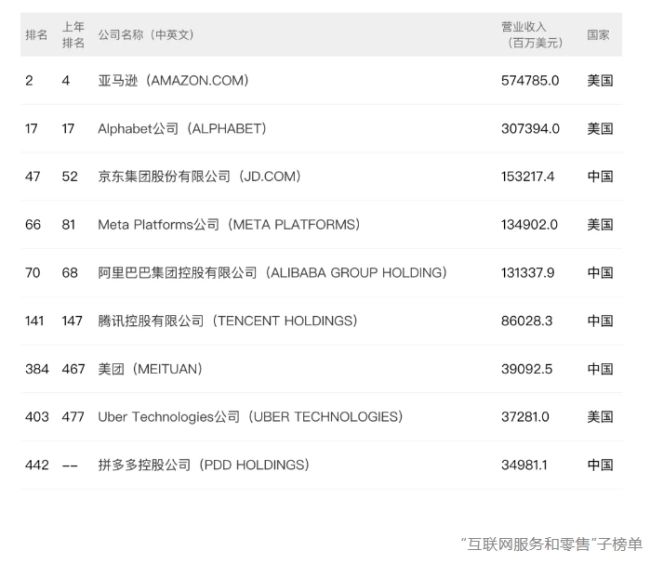Click the 排名 column header

pos(36,35)
